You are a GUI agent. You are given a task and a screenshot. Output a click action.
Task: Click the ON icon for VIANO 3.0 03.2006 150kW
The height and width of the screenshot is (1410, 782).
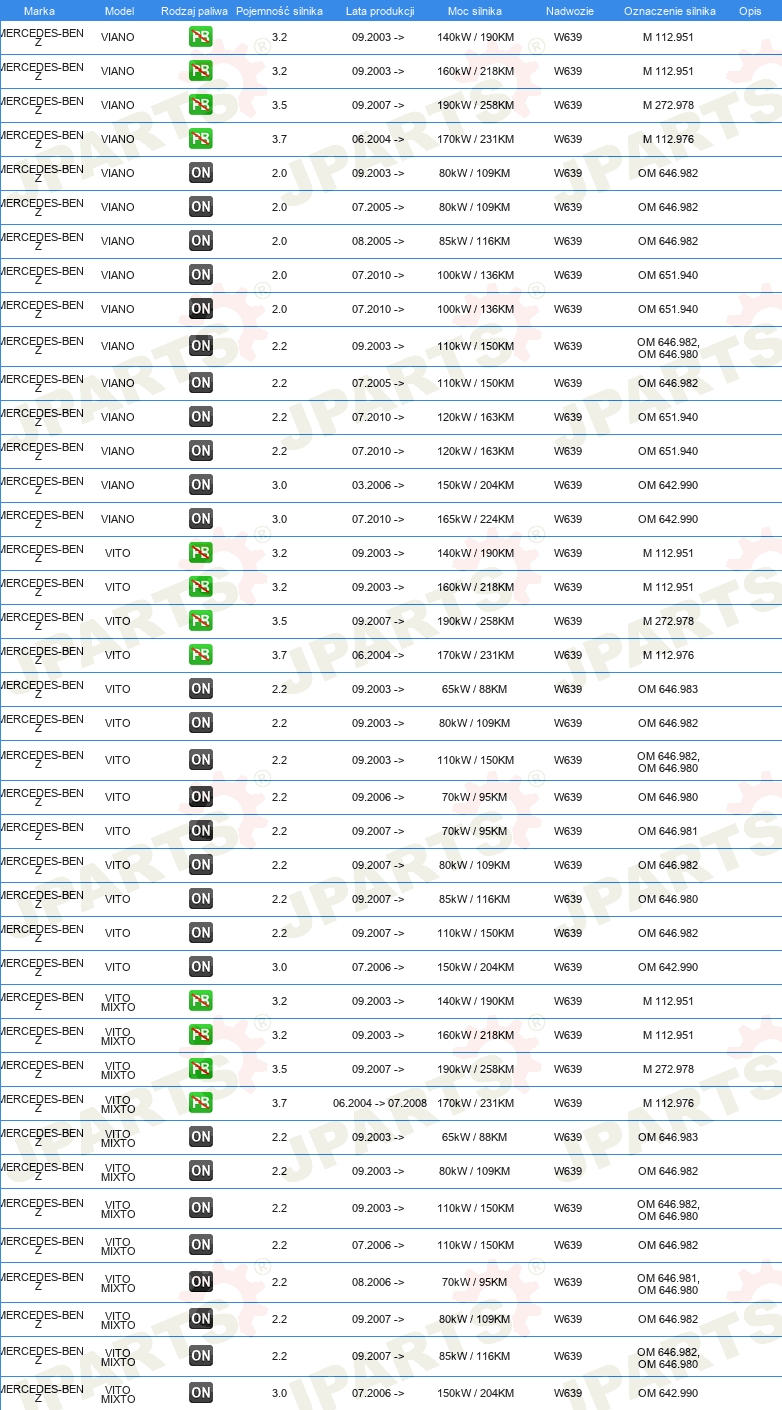[200, 485]
